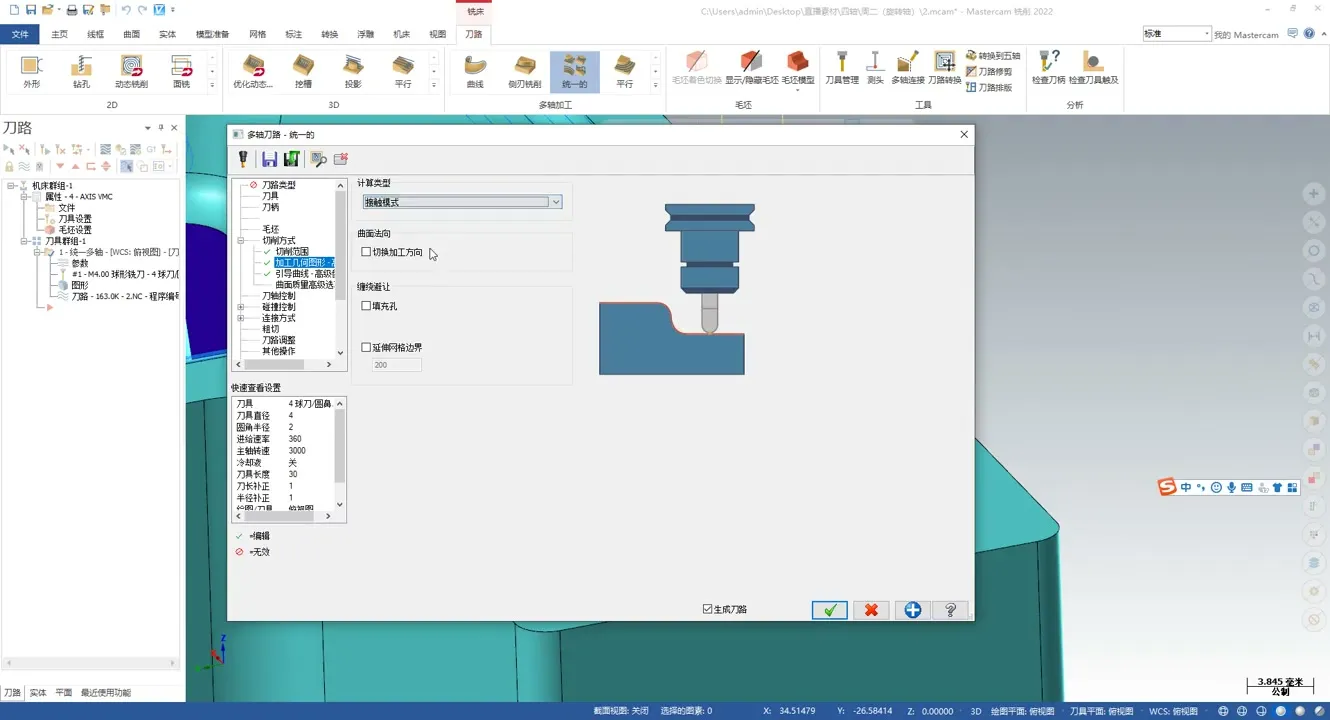The height and width of the screenshot is (720, 1330).
Task: Open the 计算类型 dropdown list
Action: coord(556,202)
